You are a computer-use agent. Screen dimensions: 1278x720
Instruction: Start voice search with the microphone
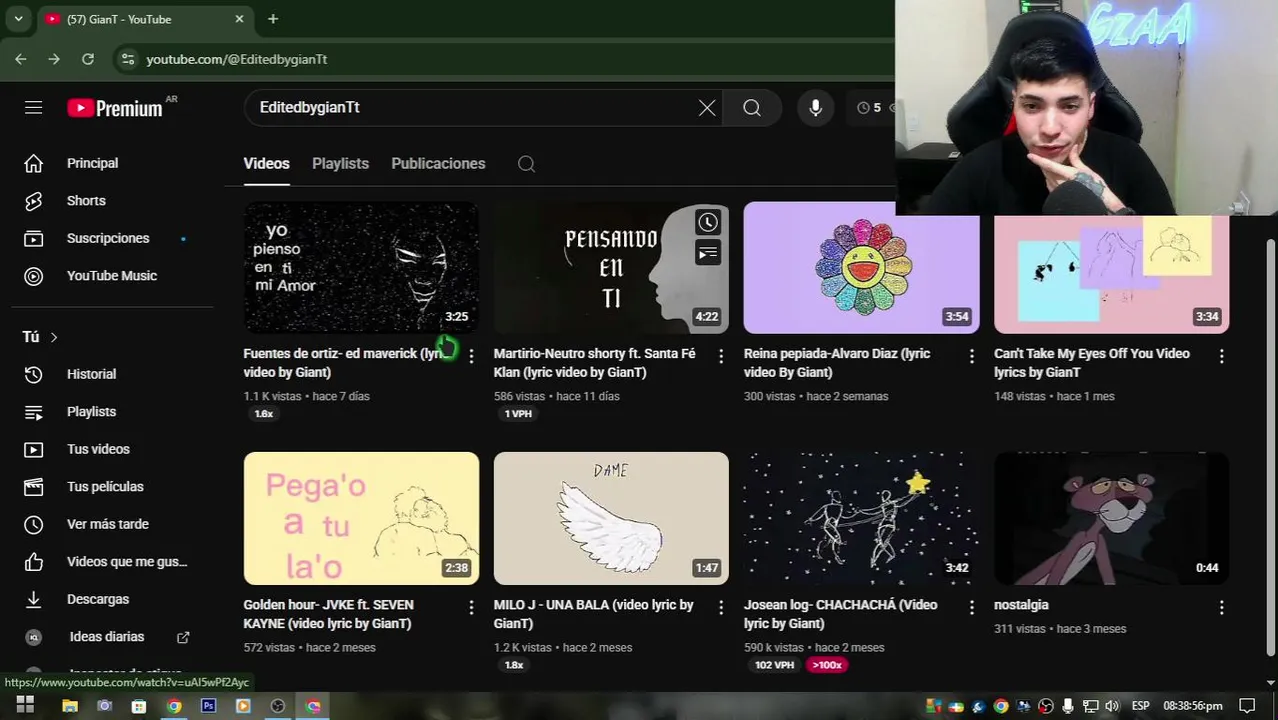click(x=816, y=107)
